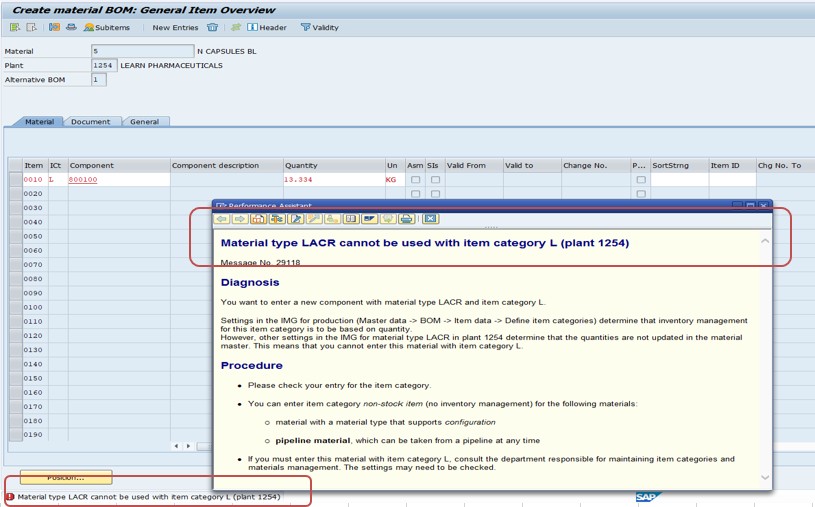Select row 0030 using its row selector
Screen dimensions: 815x507
point(16,207)
